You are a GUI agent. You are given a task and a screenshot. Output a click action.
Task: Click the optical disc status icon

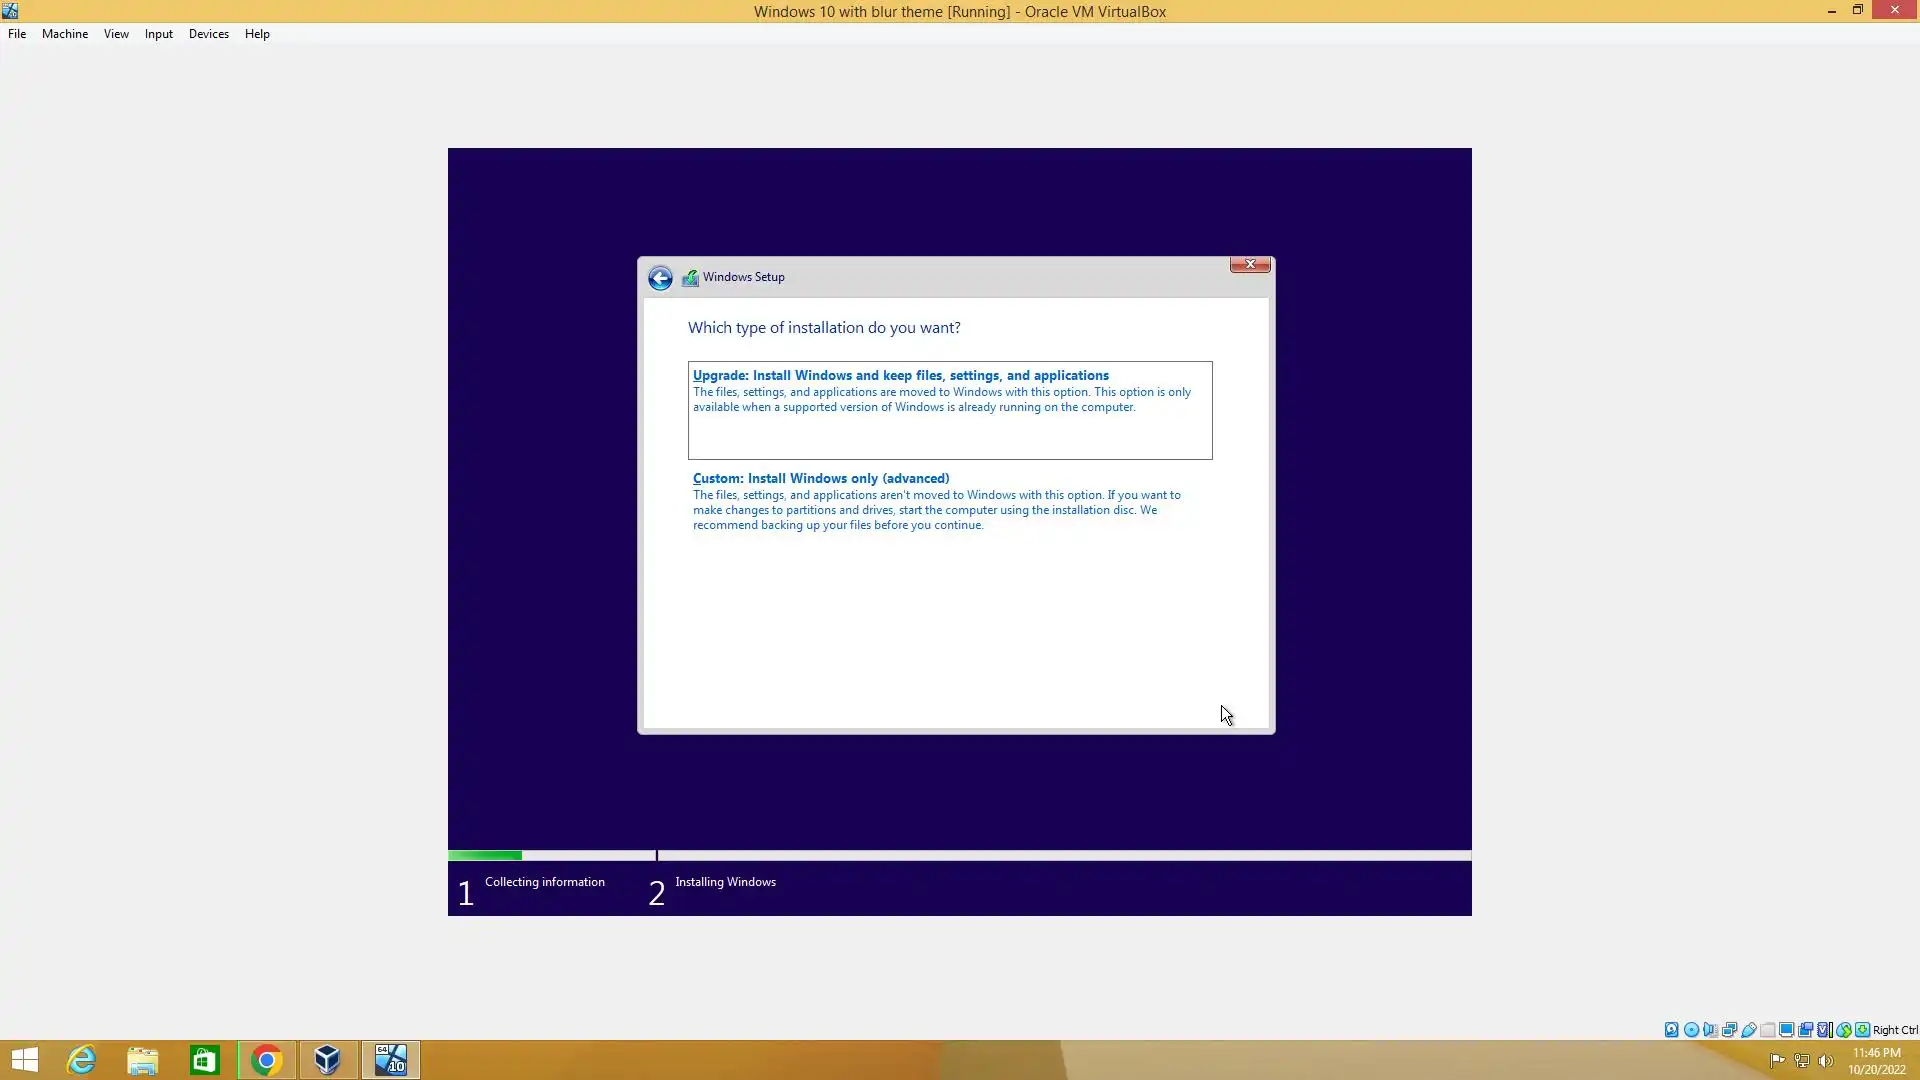[x=1691, y=1030]
